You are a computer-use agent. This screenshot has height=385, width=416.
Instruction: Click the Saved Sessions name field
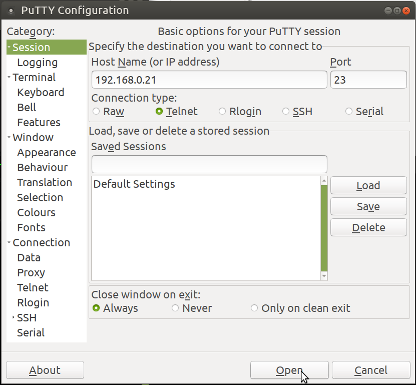click(x=209, y=164)
